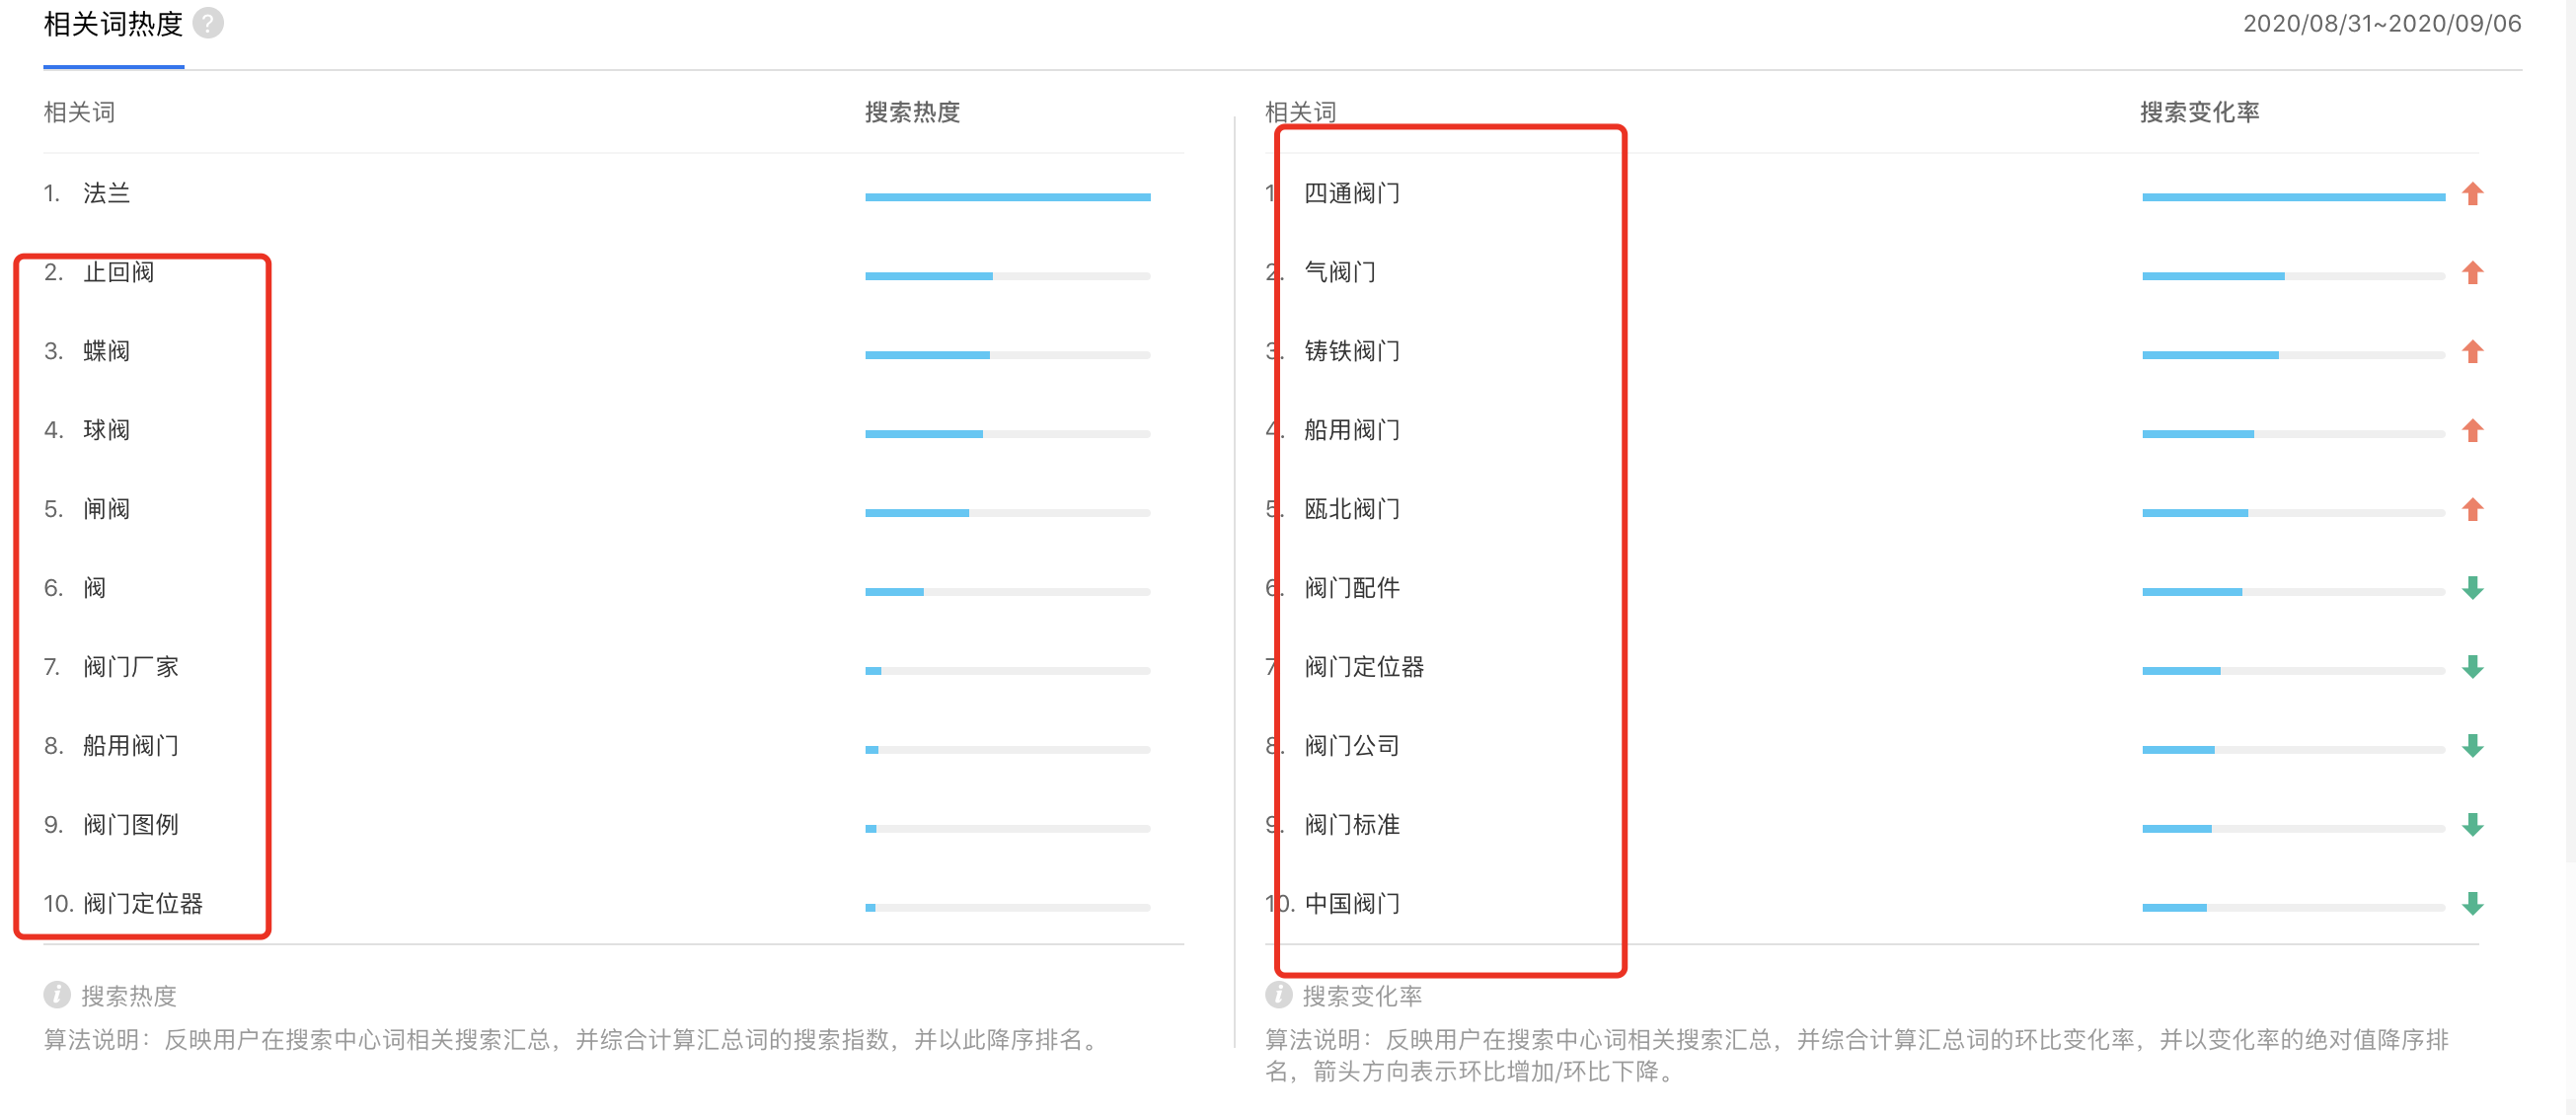This screenshot has width=2576, height=1115.
Task: Click the down arrow for 中国阀门
Action: [x=2472, y=904]
